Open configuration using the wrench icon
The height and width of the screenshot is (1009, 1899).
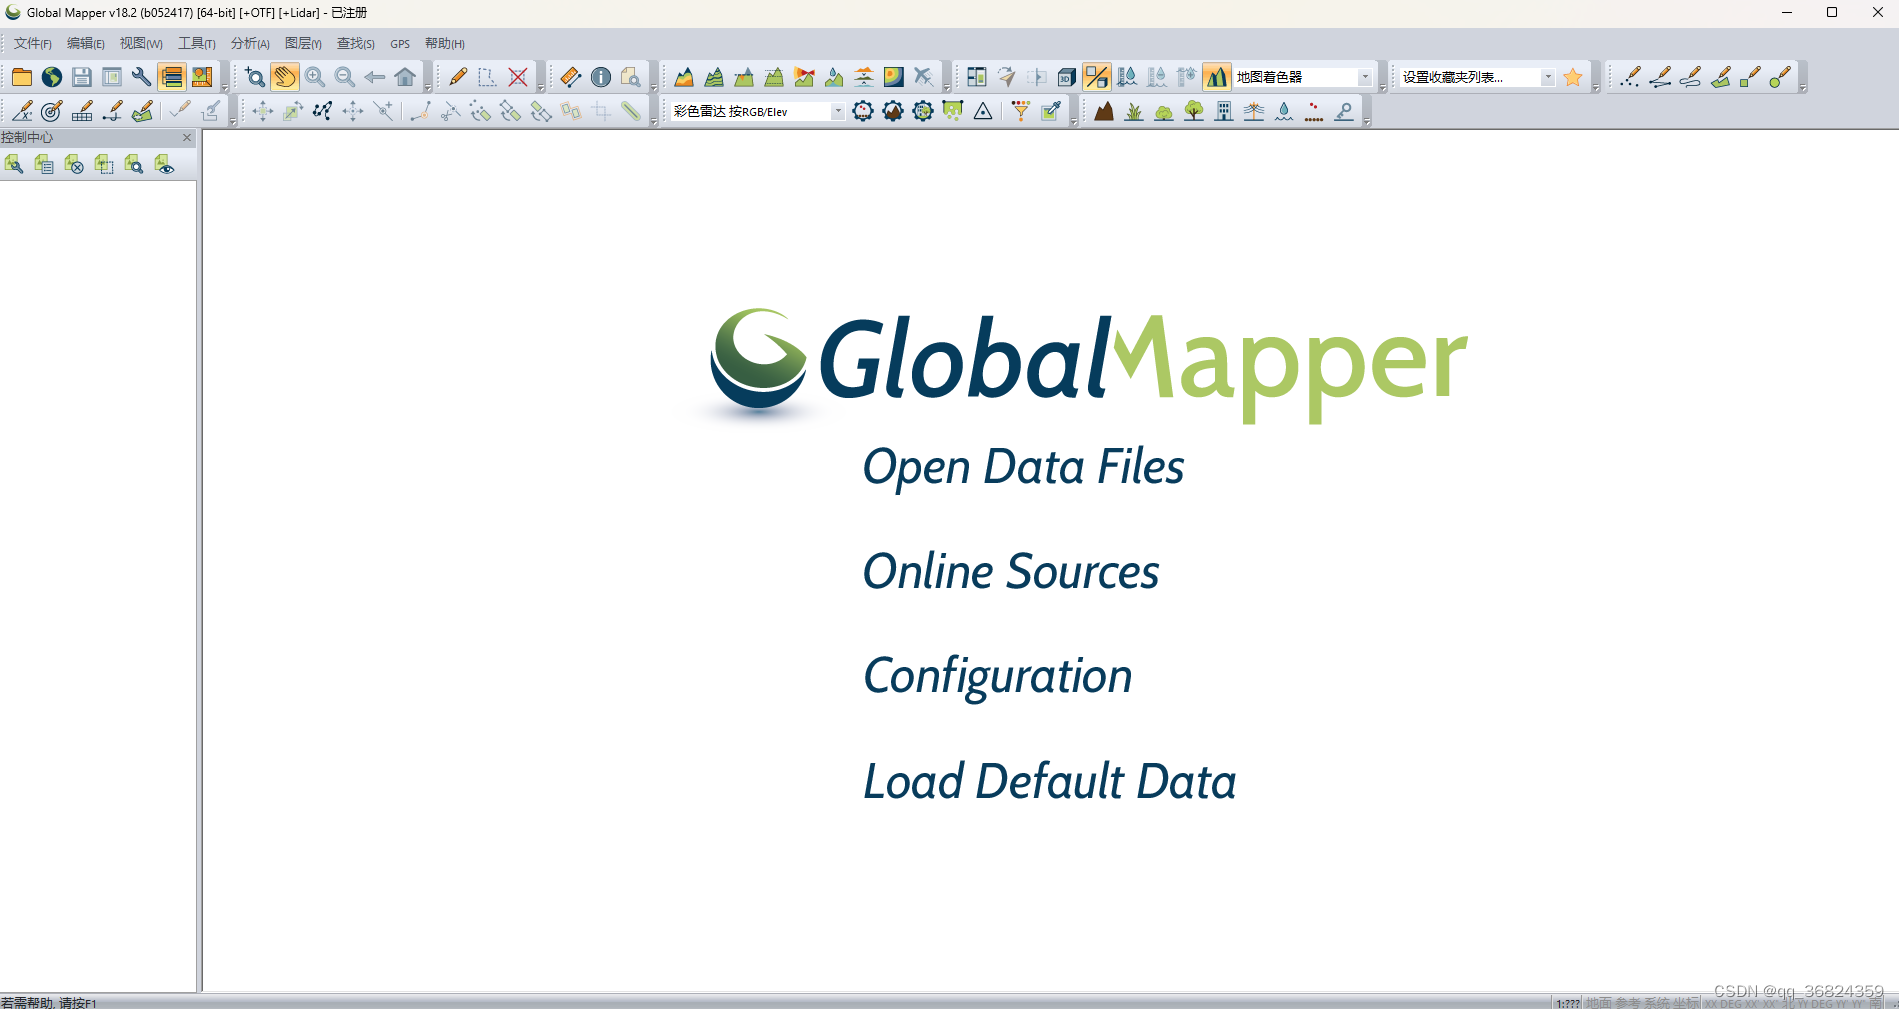[142, 77]
